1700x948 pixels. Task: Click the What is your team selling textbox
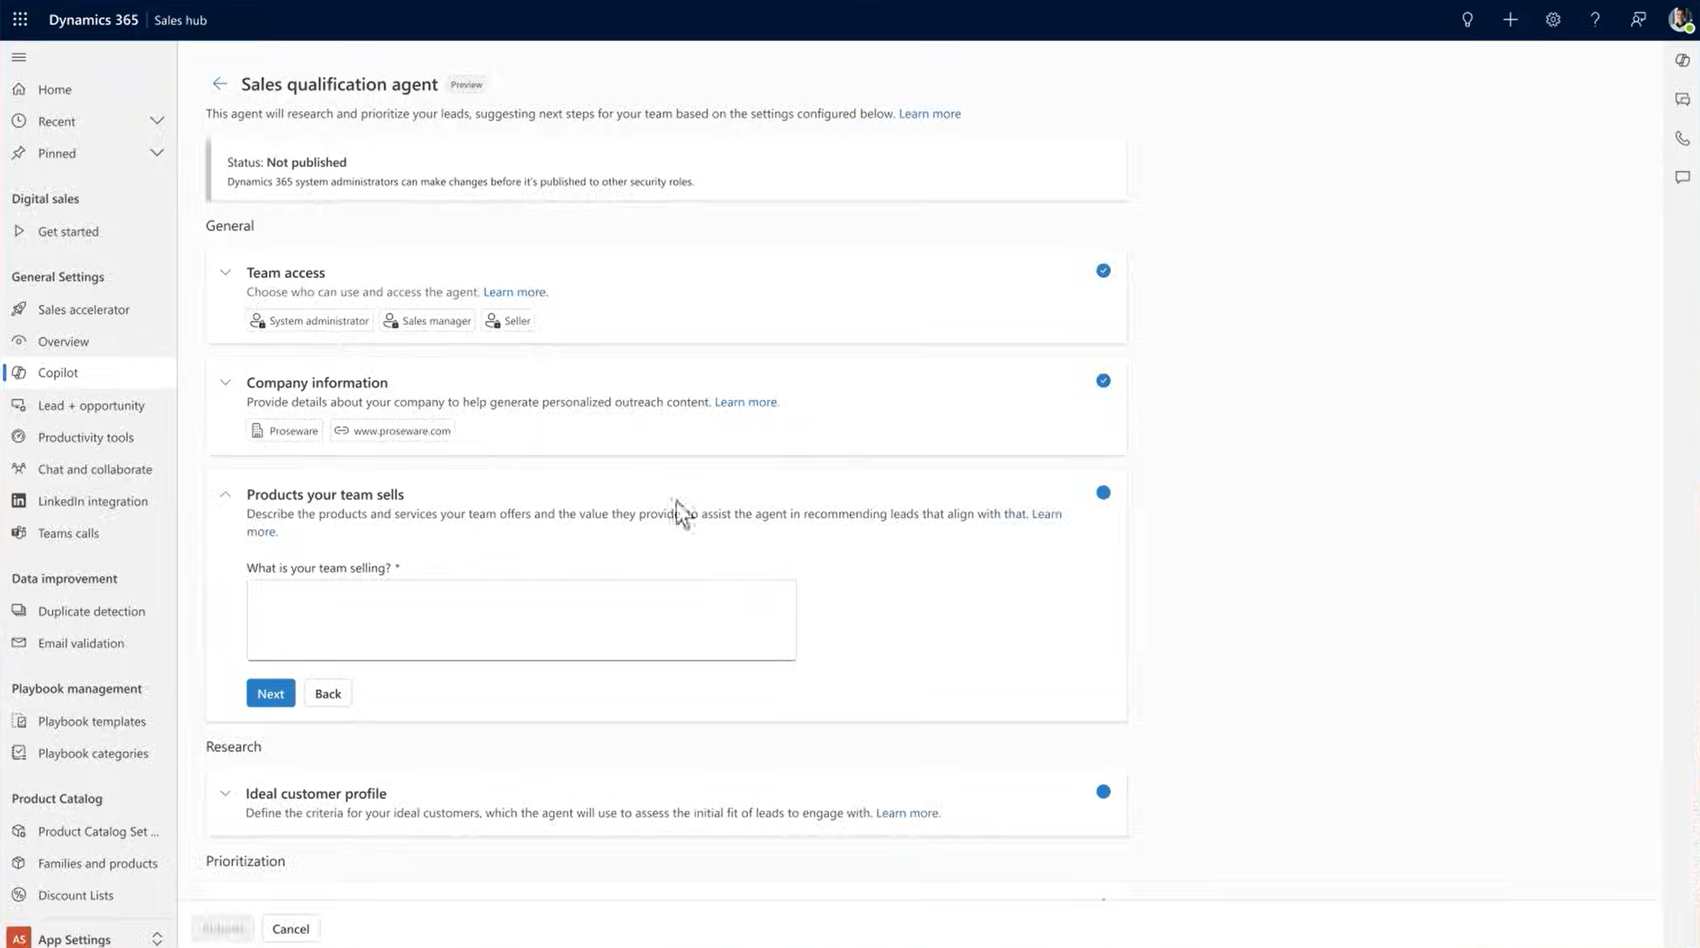[x=522, y=620]
